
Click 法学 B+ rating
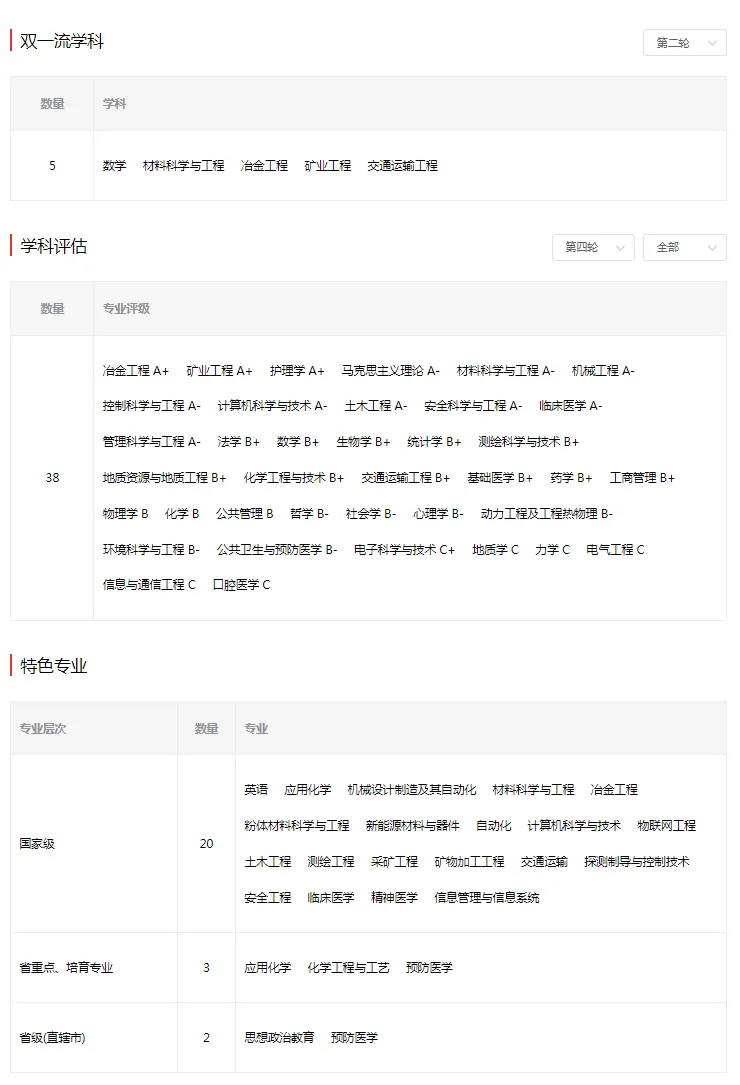coord(239,441)
